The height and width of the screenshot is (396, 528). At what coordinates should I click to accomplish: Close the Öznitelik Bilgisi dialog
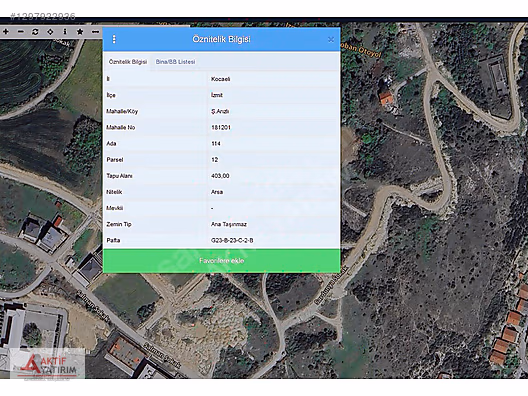pyautogui.click(x=331, y=40)
